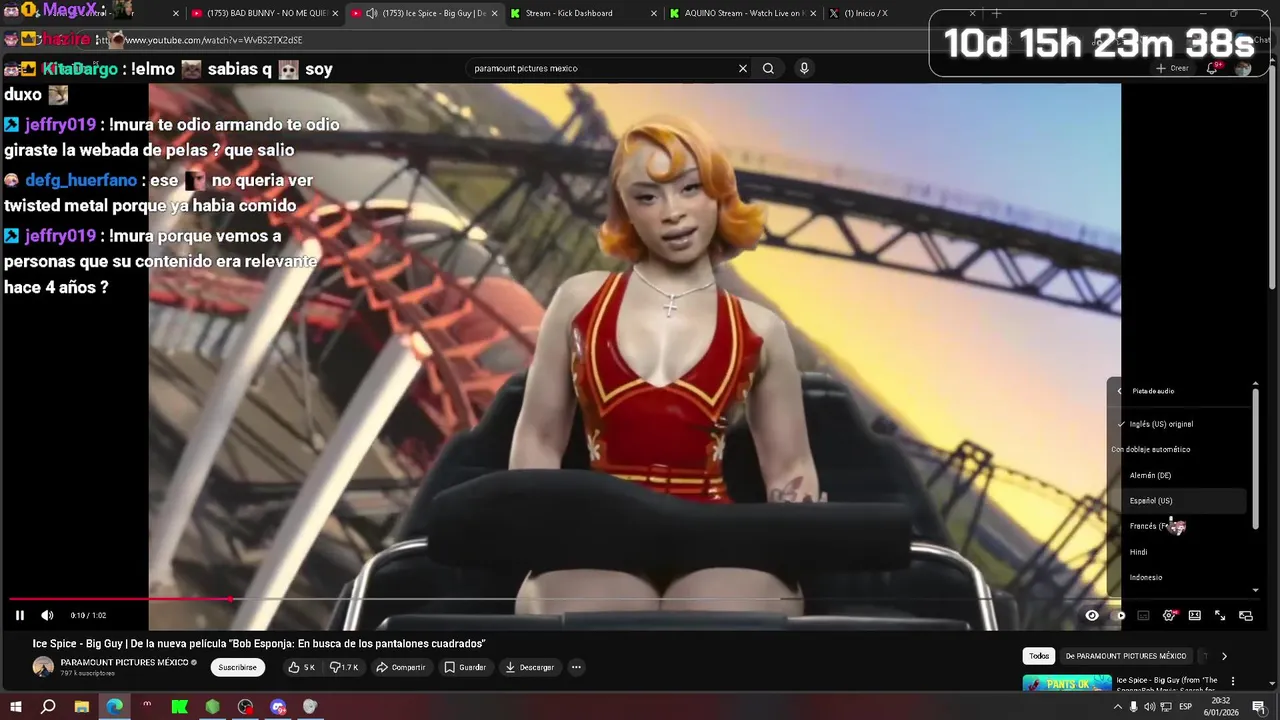This screenshot has width=1280, height=720.
Task: Open AQUINO Stream Kick tab
Action: 745,13
